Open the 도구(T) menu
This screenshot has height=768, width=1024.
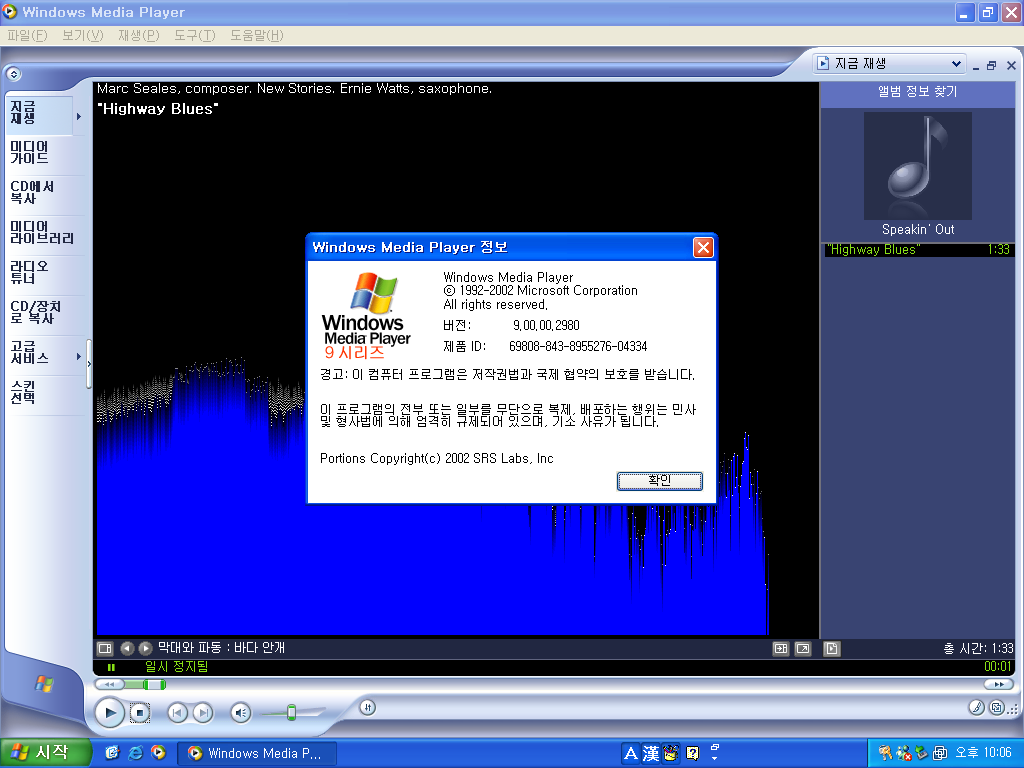tap(195, 35)
